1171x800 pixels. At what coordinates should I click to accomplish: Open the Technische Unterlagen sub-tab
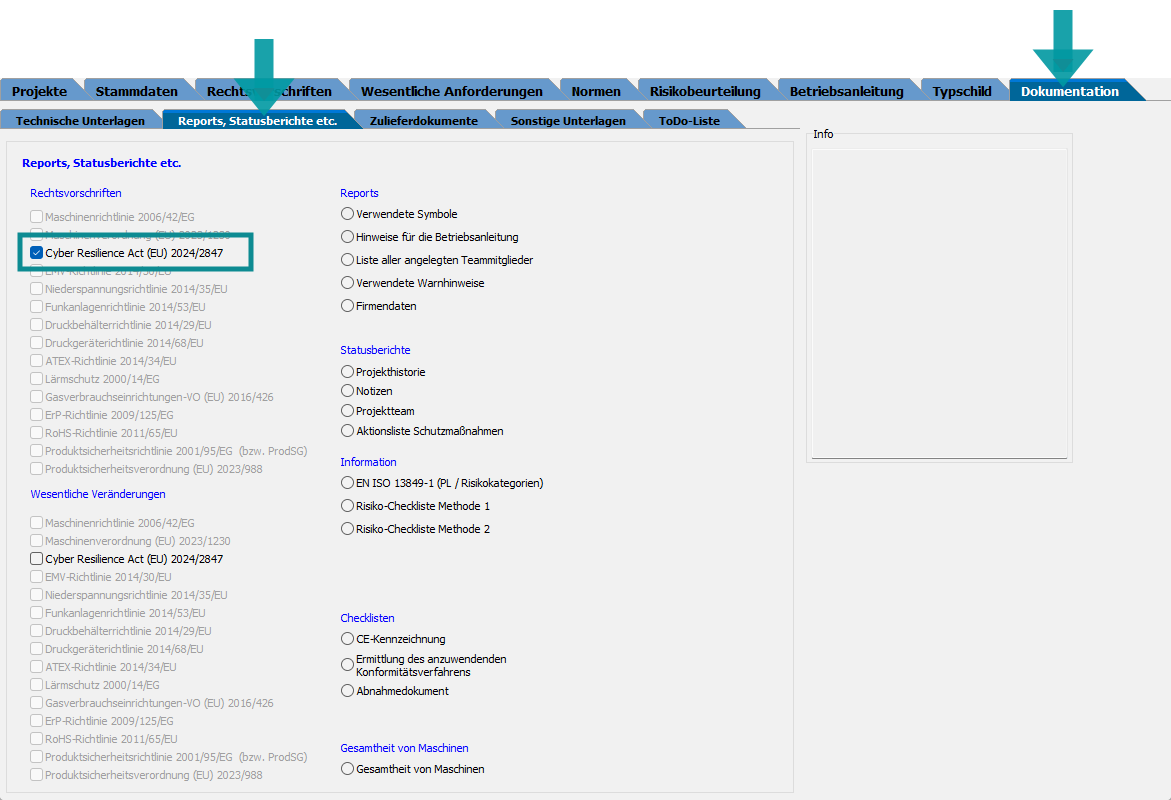(x=80, y=121)
